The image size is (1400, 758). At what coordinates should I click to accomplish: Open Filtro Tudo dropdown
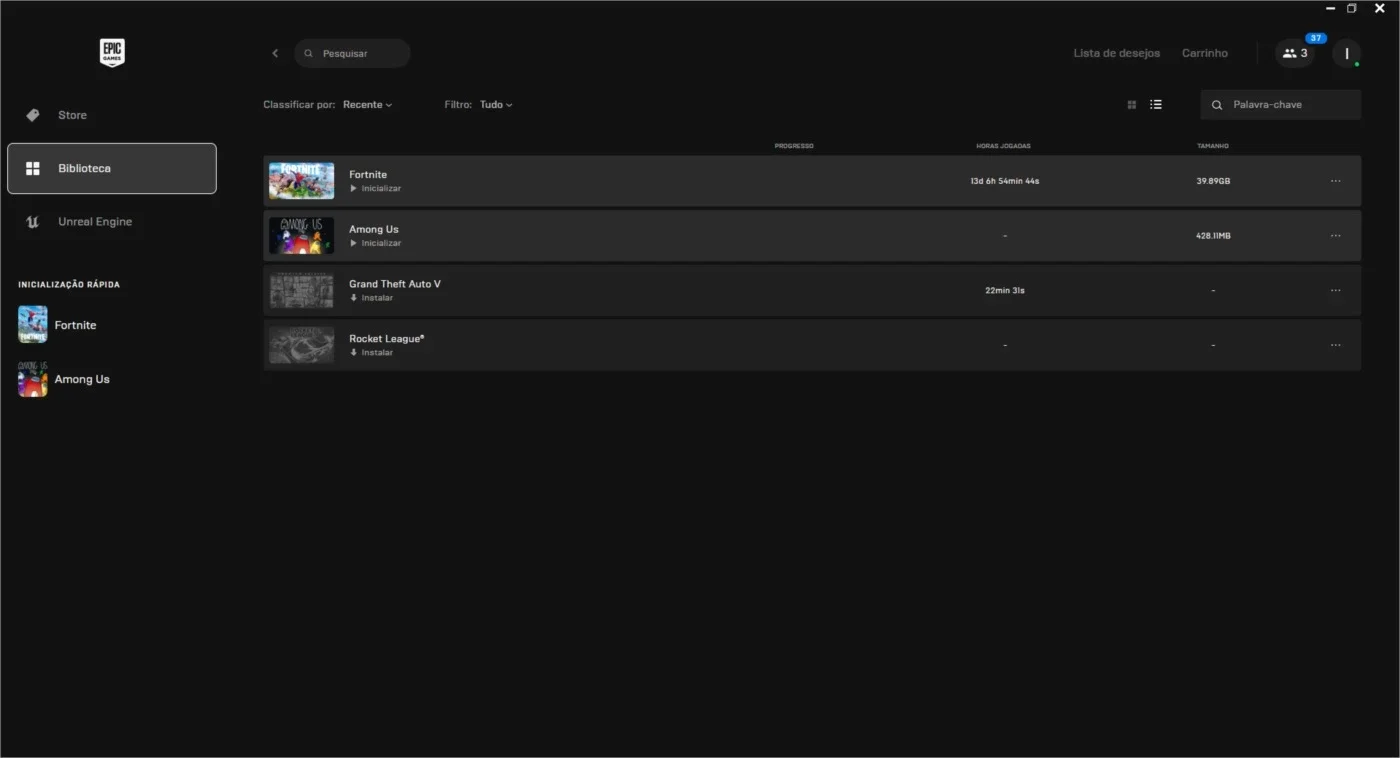(x=495, y=104)
